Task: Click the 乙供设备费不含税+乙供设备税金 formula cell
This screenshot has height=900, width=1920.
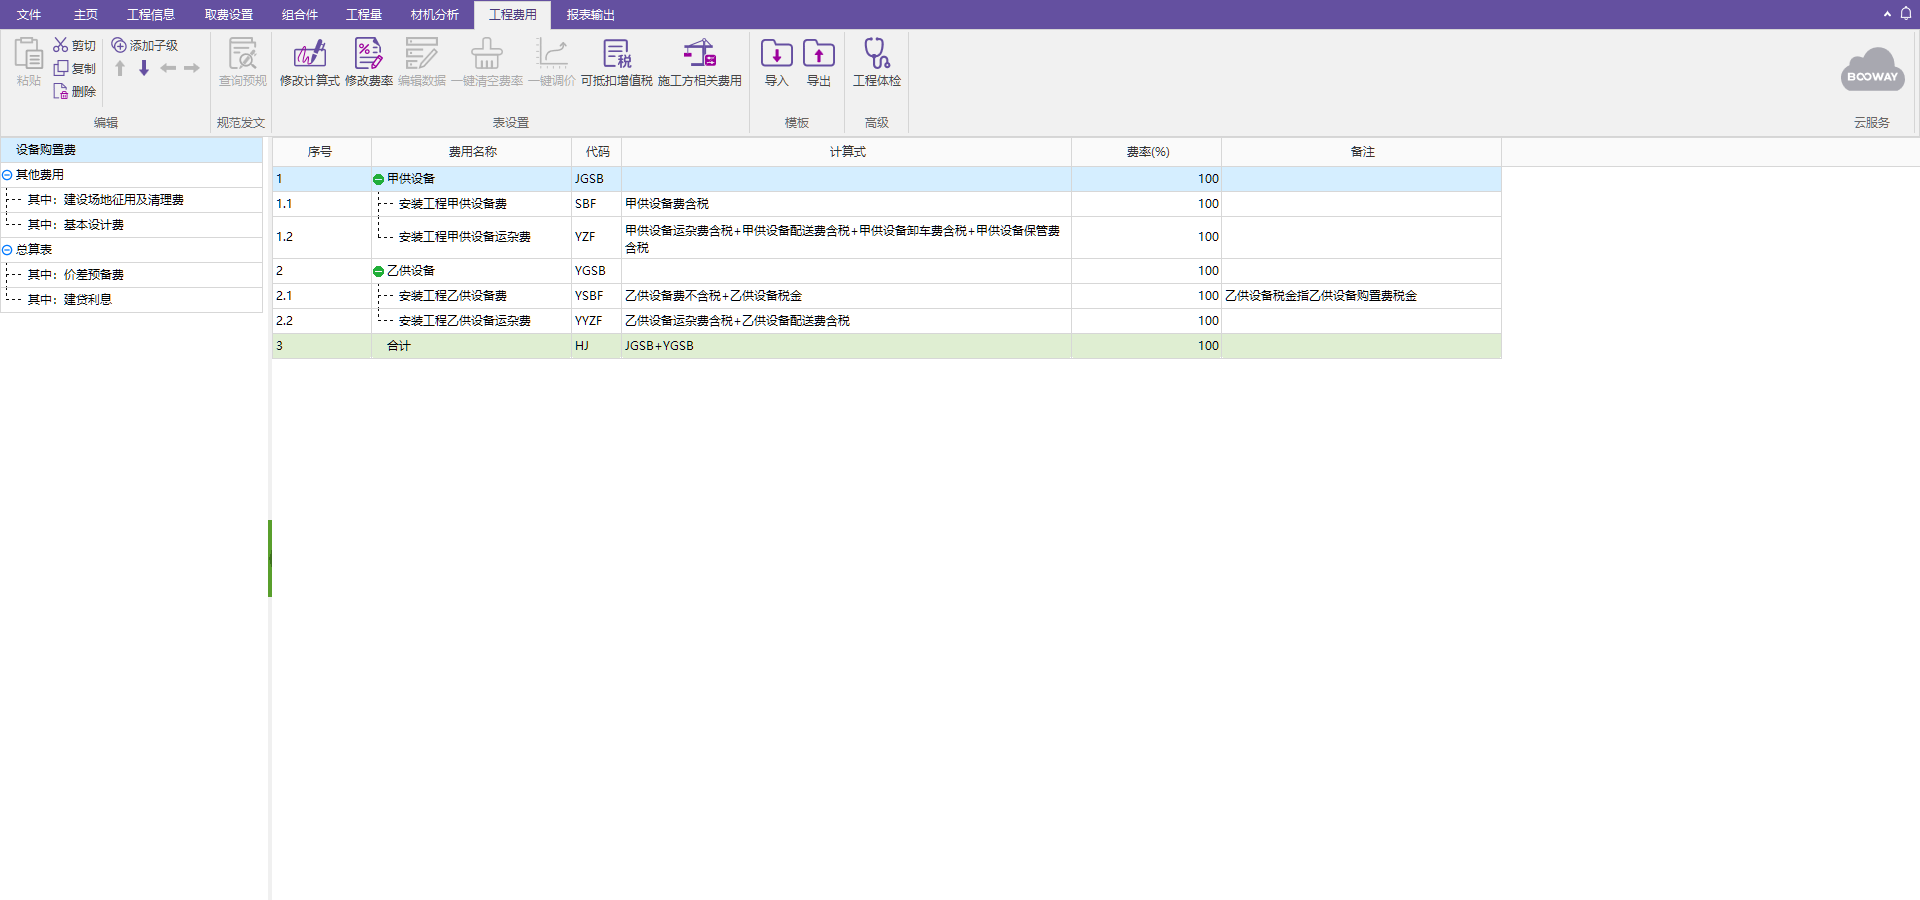Action: click(847, 296)
